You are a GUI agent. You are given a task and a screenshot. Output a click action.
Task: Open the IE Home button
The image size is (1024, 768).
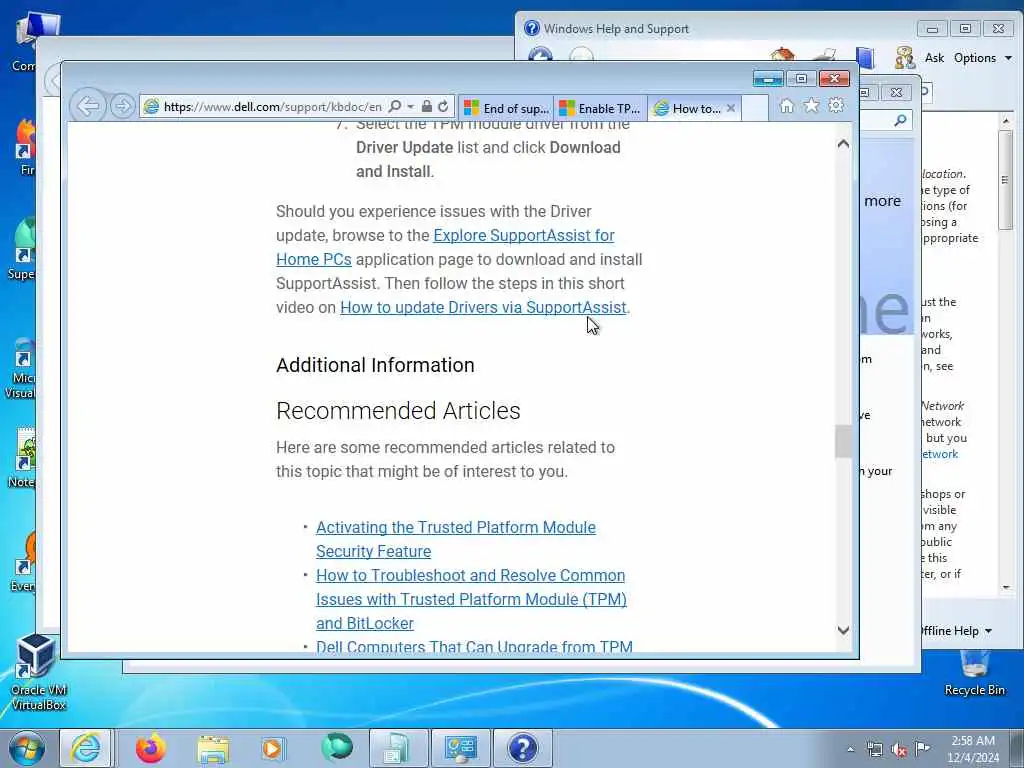point(786,106)
